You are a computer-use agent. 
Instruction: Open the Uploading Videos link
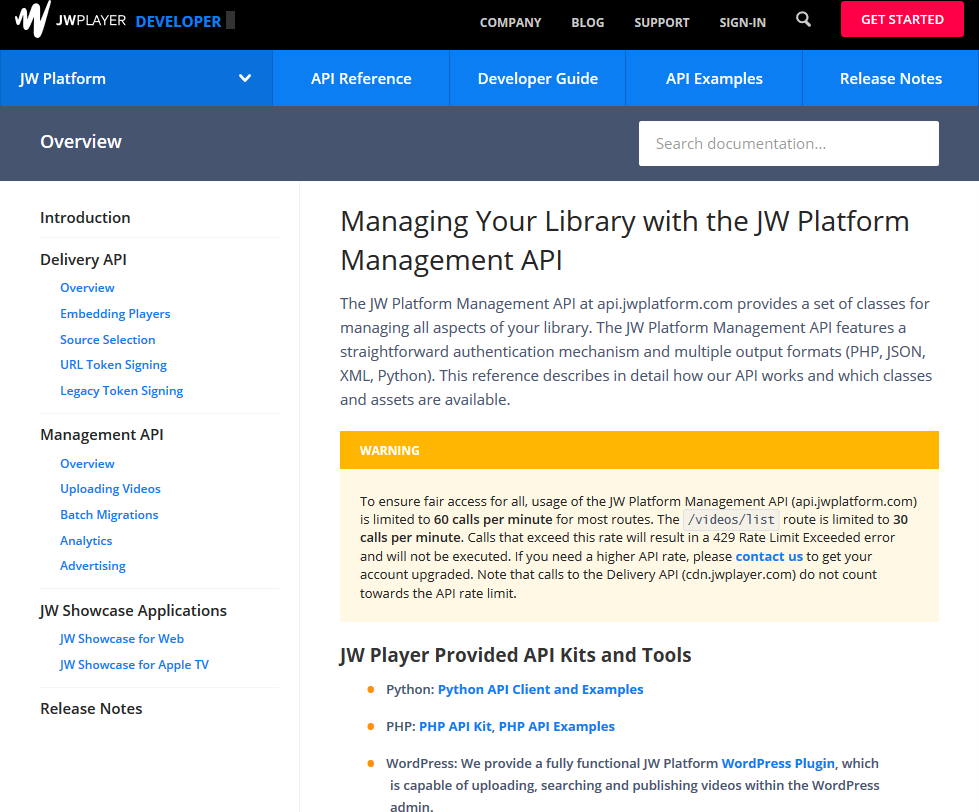coord(110,489)
